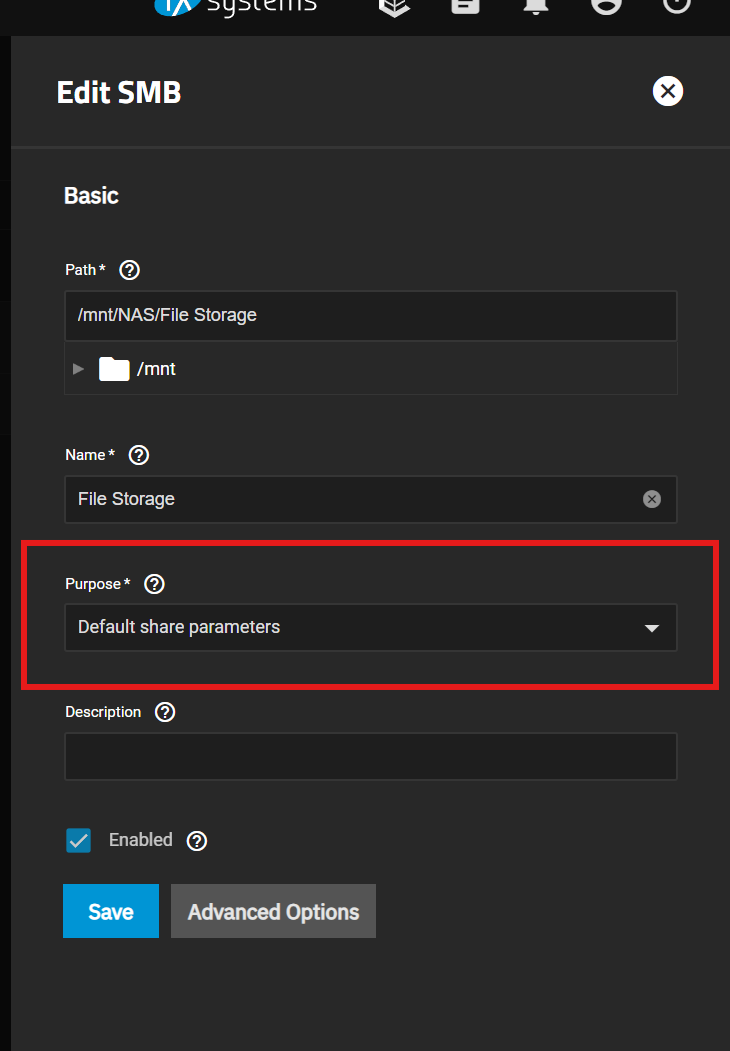Click the user account icon in top bar

606,6
